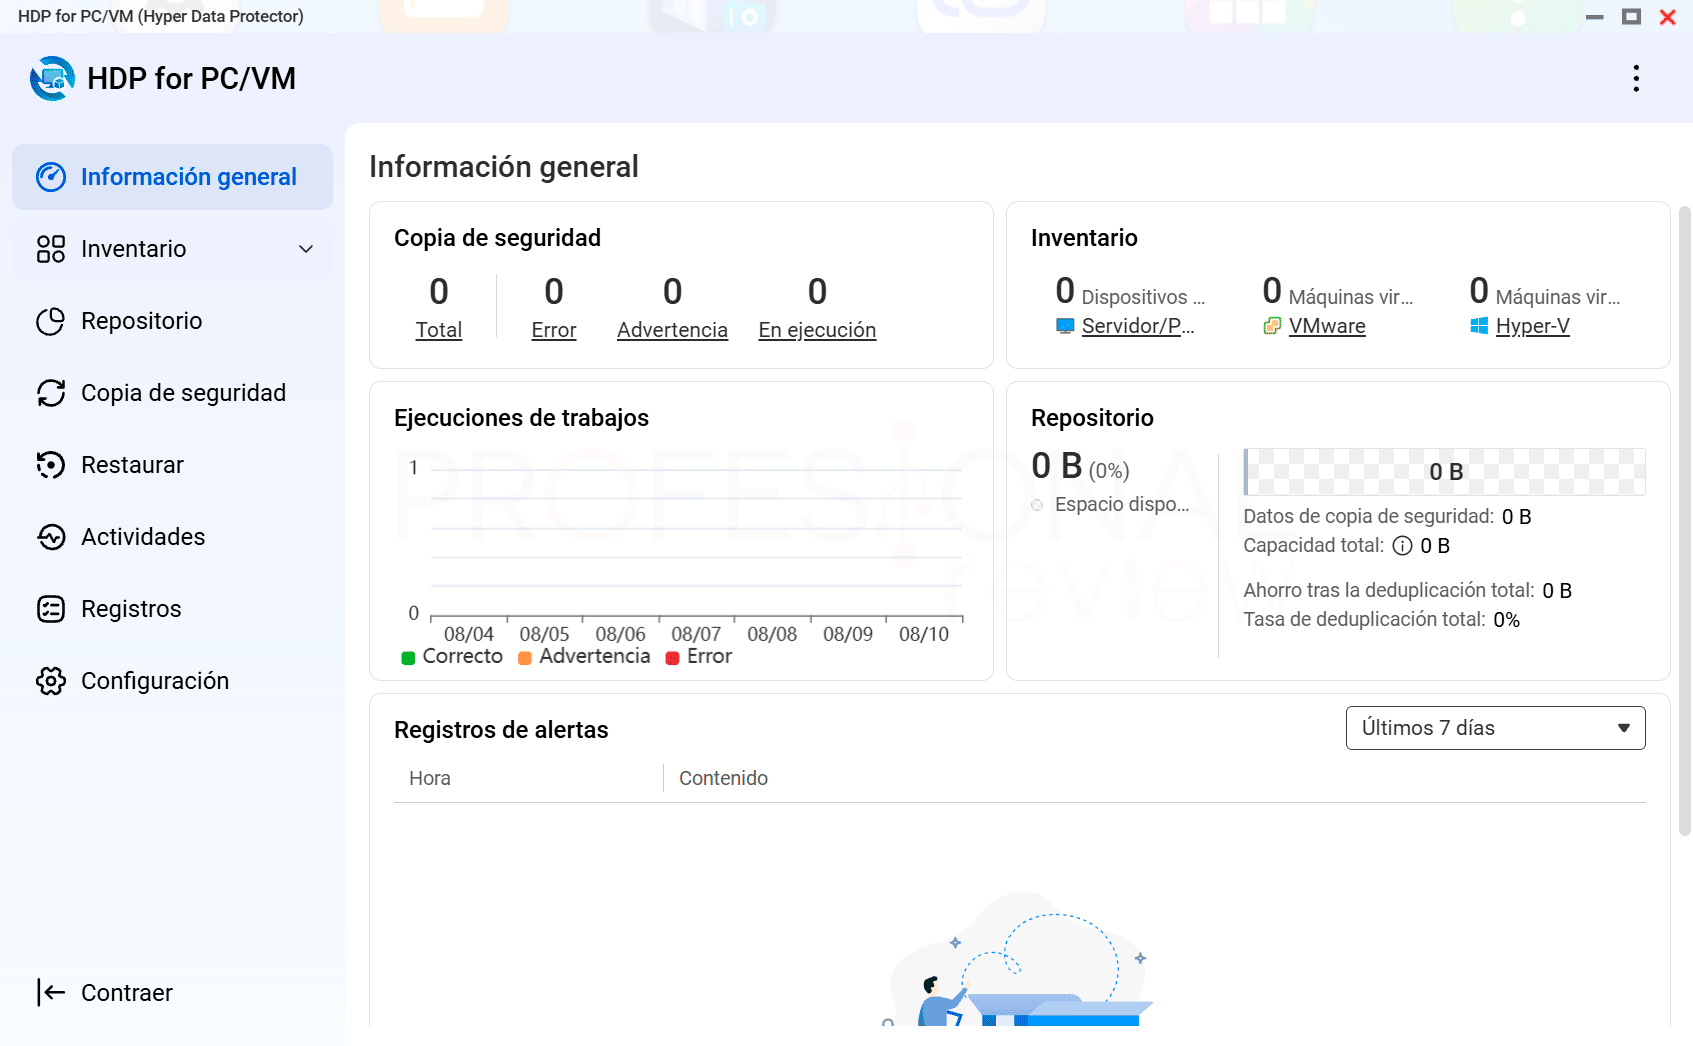Image resolution: width=1693 pixels, height=1046 pixels.
Task: Expand the Inventario sidebar chevron
Action: [x=306, y=249]
